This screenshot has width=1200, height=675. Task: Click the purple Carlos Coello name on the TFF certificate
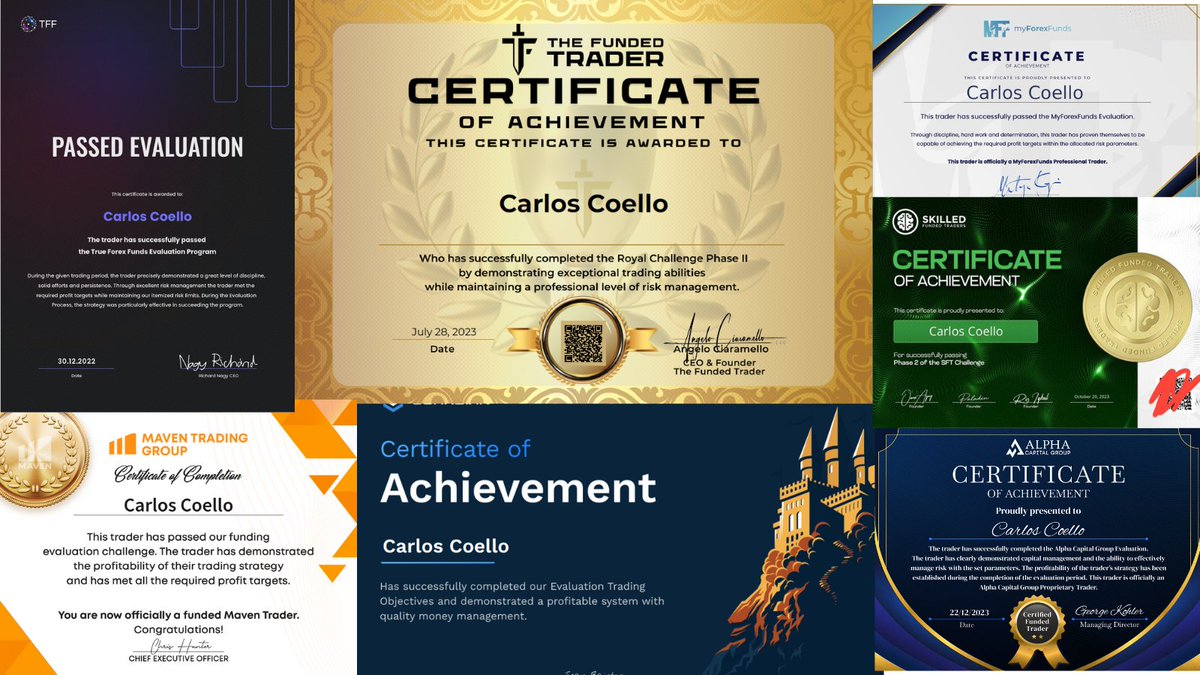click(147, 216)
